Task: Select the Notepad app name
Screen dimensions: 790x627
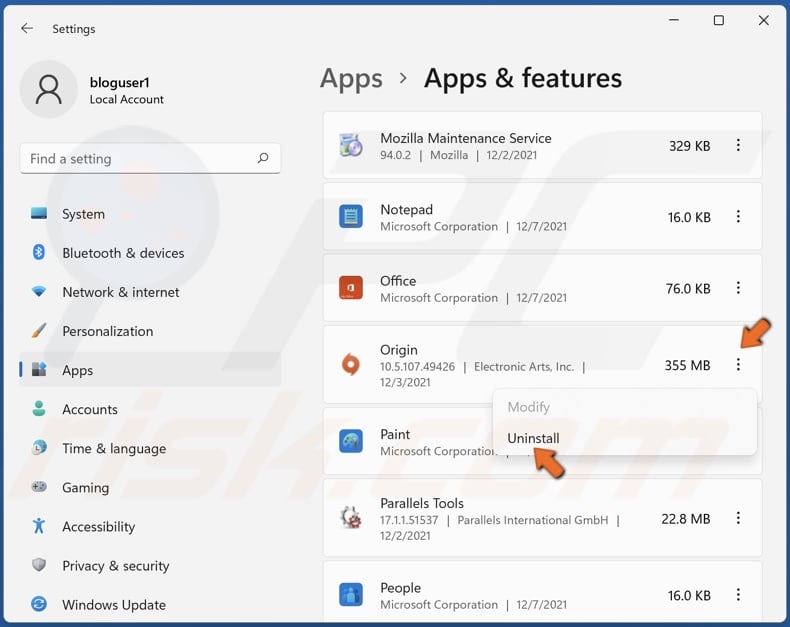Action: click(406, 209)
